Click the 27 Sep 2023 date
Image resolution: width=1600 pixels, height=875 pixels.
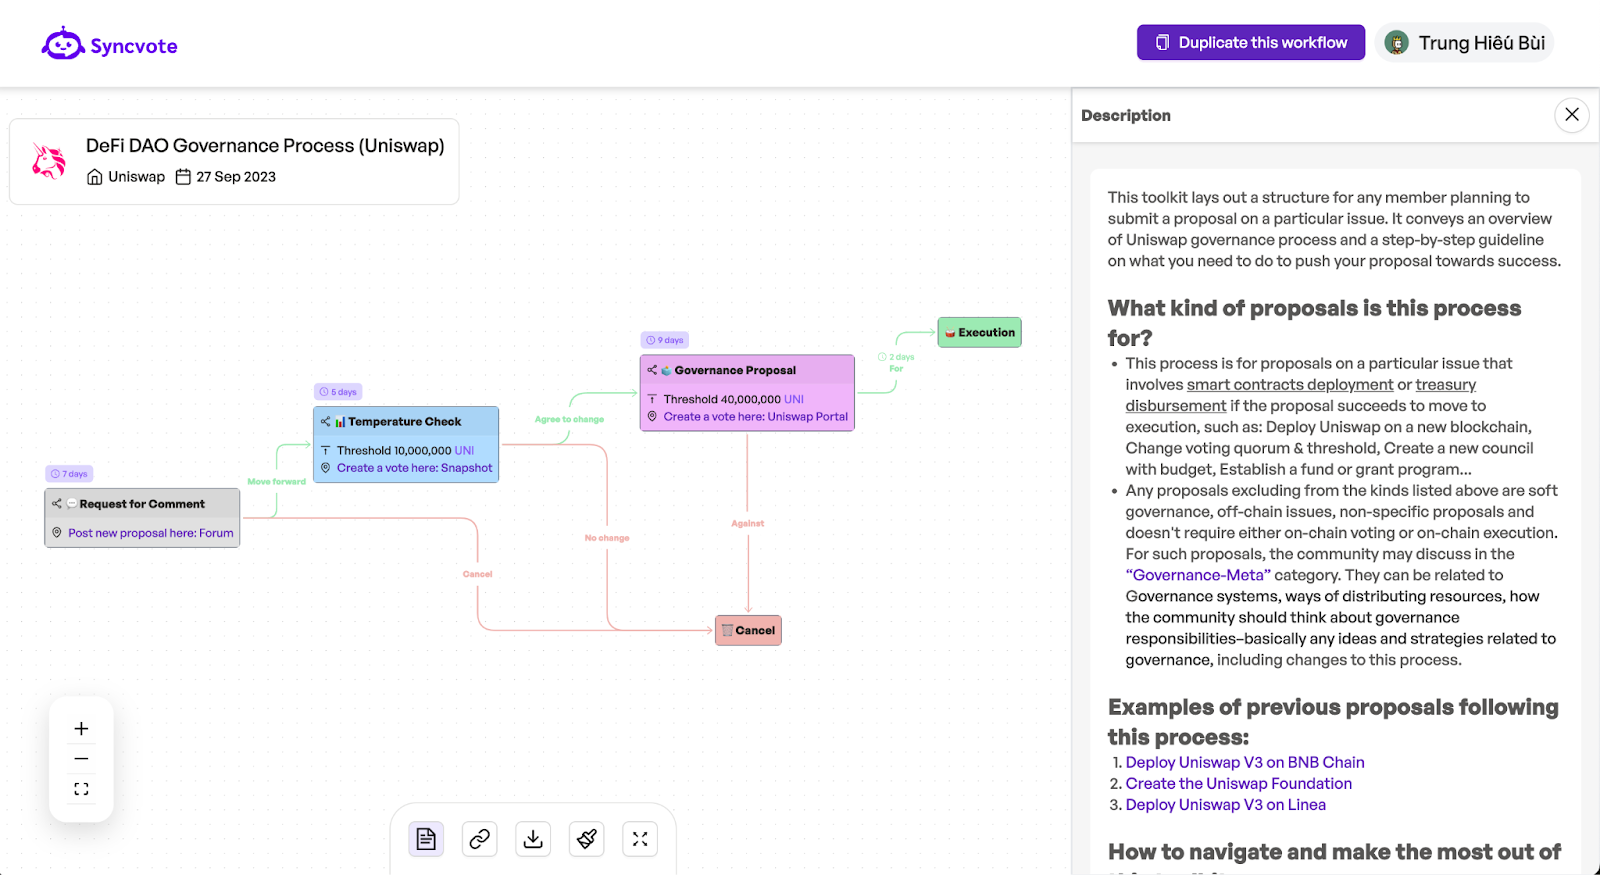(x=226, y=177)
